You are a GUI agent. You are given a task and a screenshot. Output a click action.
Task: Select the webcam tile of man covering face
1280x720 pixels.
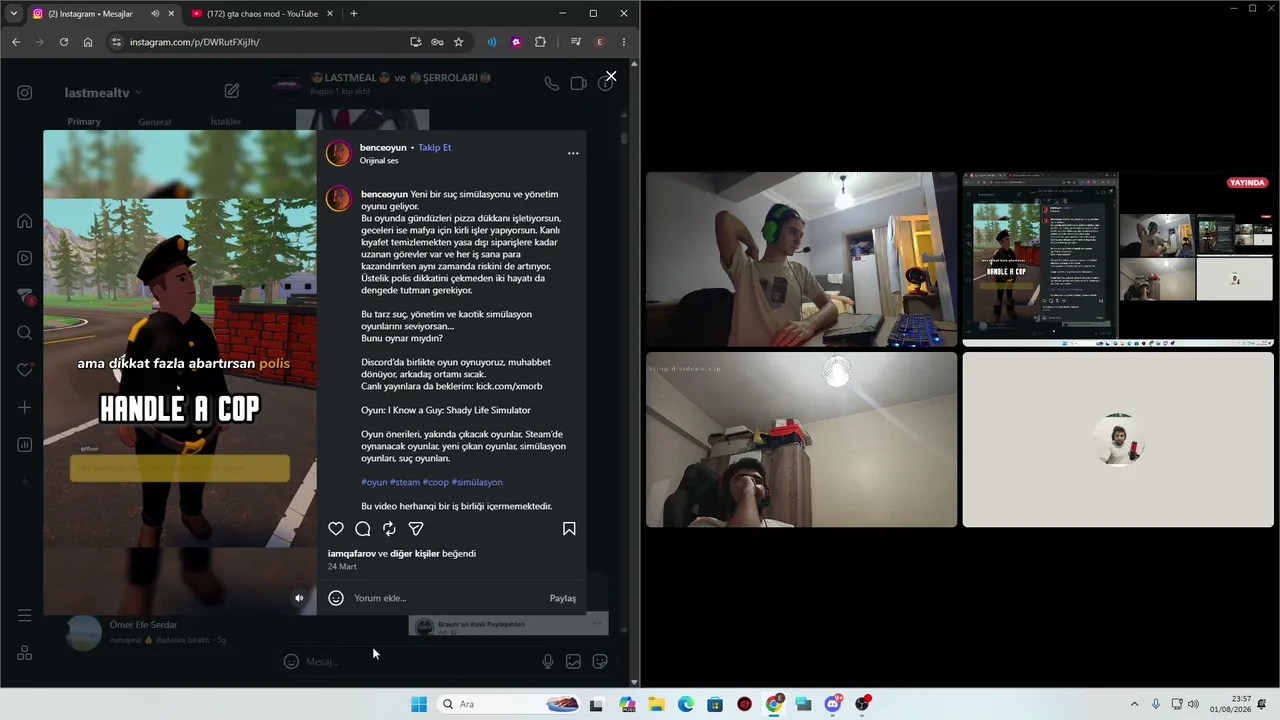801,439
